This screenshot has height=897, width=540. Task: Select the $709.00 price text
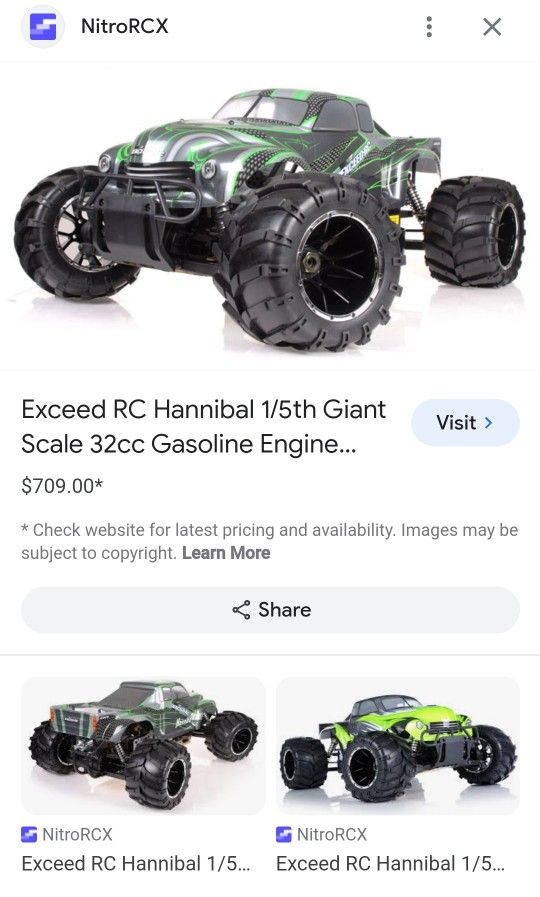tap(62, 486)
